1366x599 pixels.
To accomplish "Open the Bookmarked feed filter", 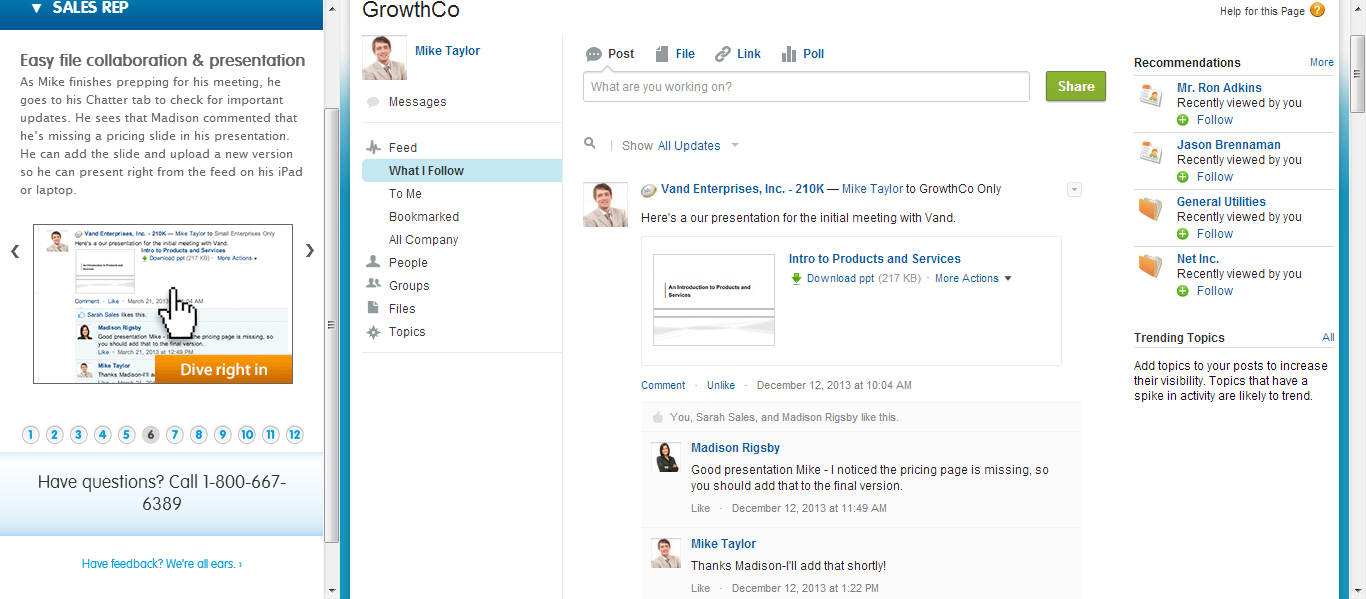I will (x=424, y=217).
